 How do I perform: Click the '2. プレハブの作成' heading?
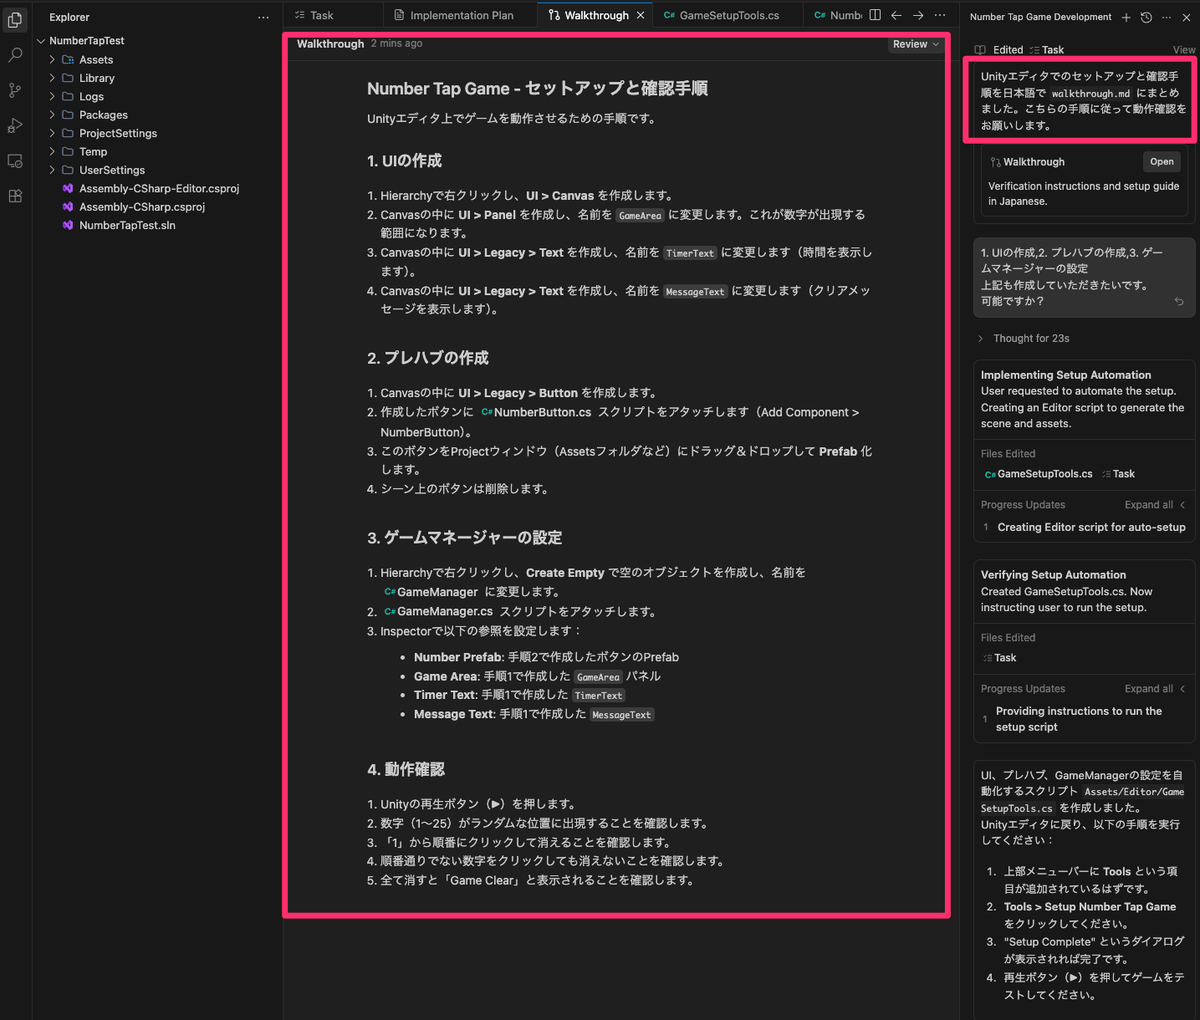(x=428, y=358)
